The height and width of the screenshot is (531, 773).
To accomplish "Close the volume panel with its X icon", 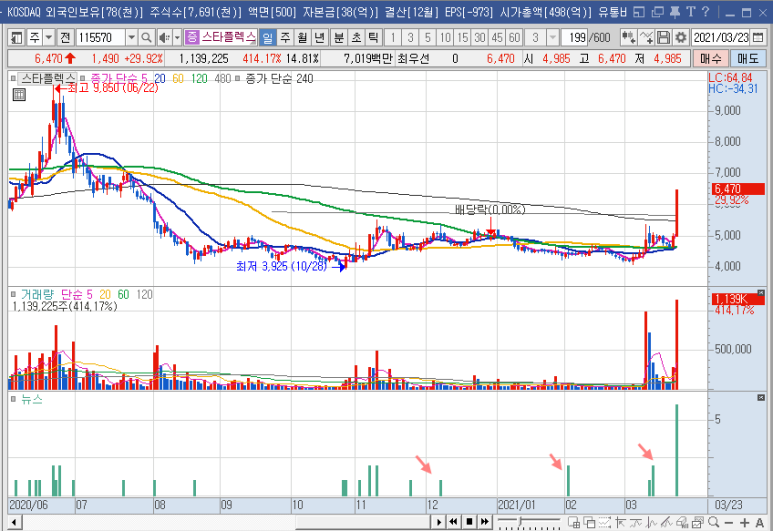I will [x=761, y=293].
